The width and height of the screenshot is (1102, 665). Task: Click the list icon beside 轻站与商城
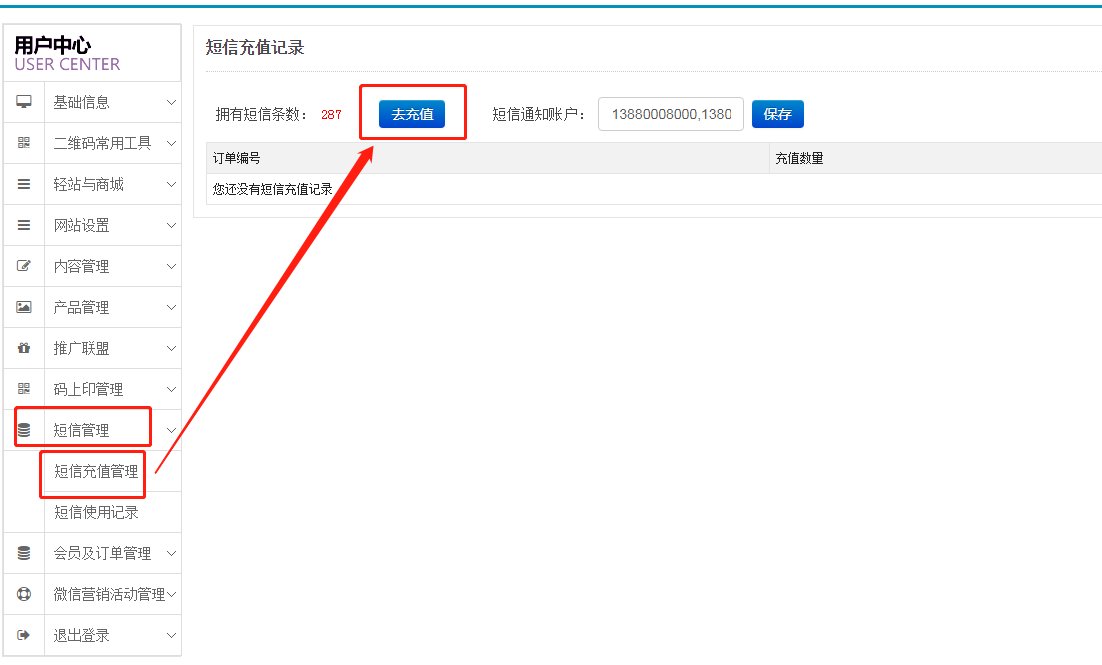tap(24, 184)
